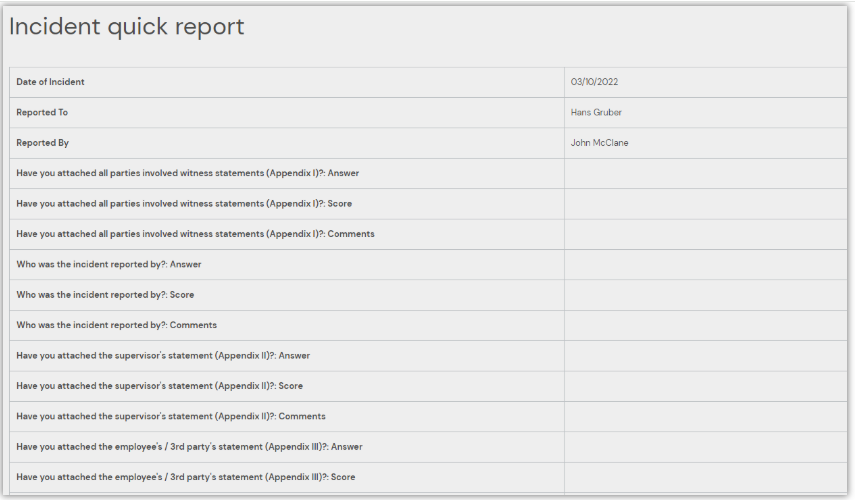855x500 pixels.
Task: Click empty value cell for supervisor's statement Score
Action: (x=705, y=386)
